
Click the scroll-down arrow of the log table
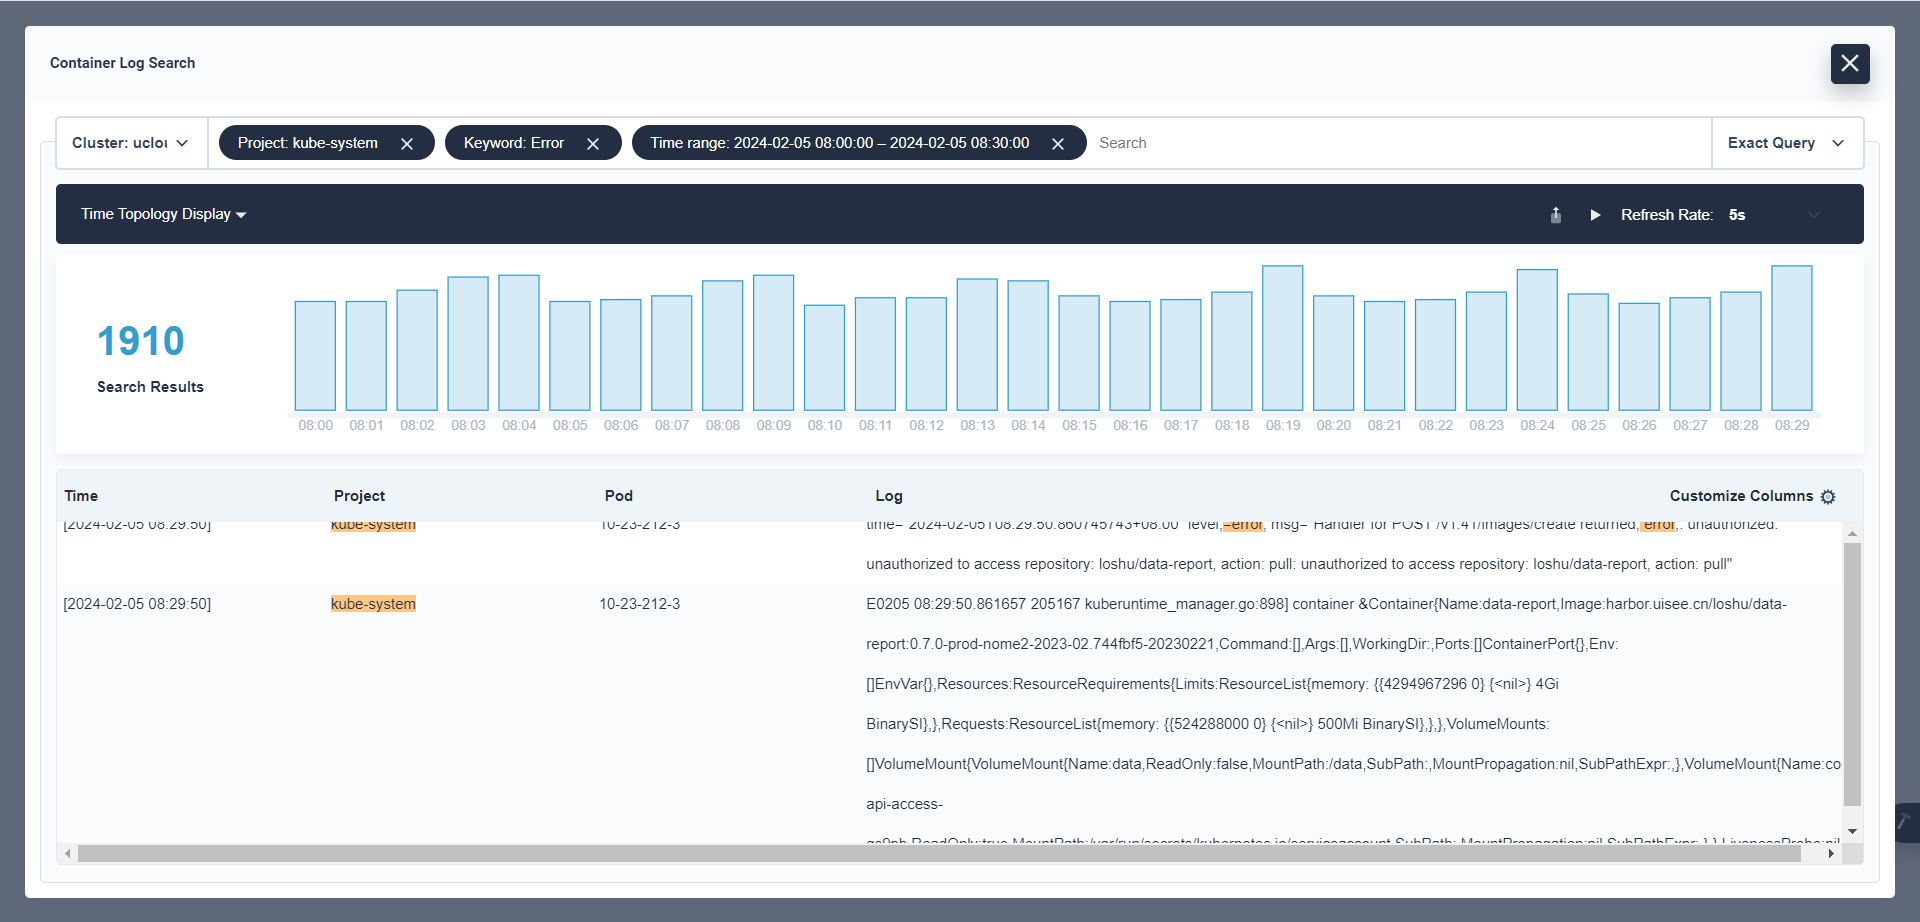[x=1852, y=831]
